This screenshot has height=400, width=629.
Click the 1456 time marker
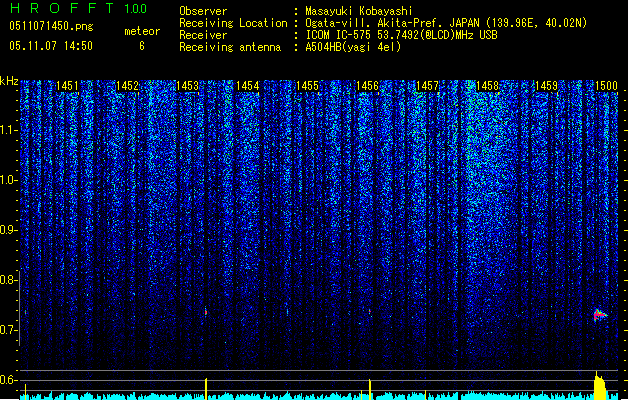point(367,85)
